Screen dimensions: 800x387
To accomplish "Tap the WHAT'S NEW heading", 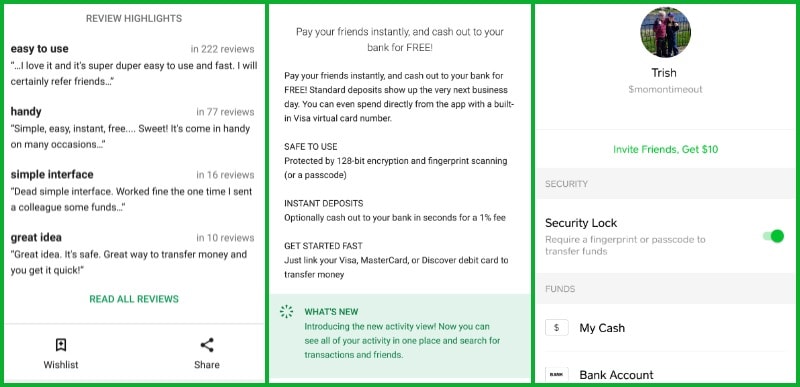I will (331, 312).
